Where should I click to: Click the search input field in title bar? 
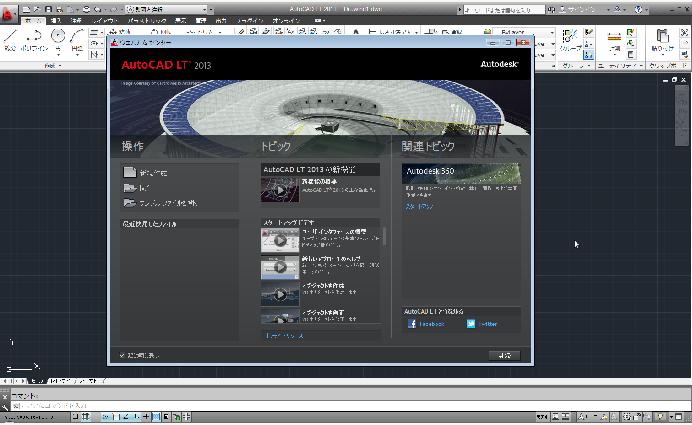(x=504, y=9)
